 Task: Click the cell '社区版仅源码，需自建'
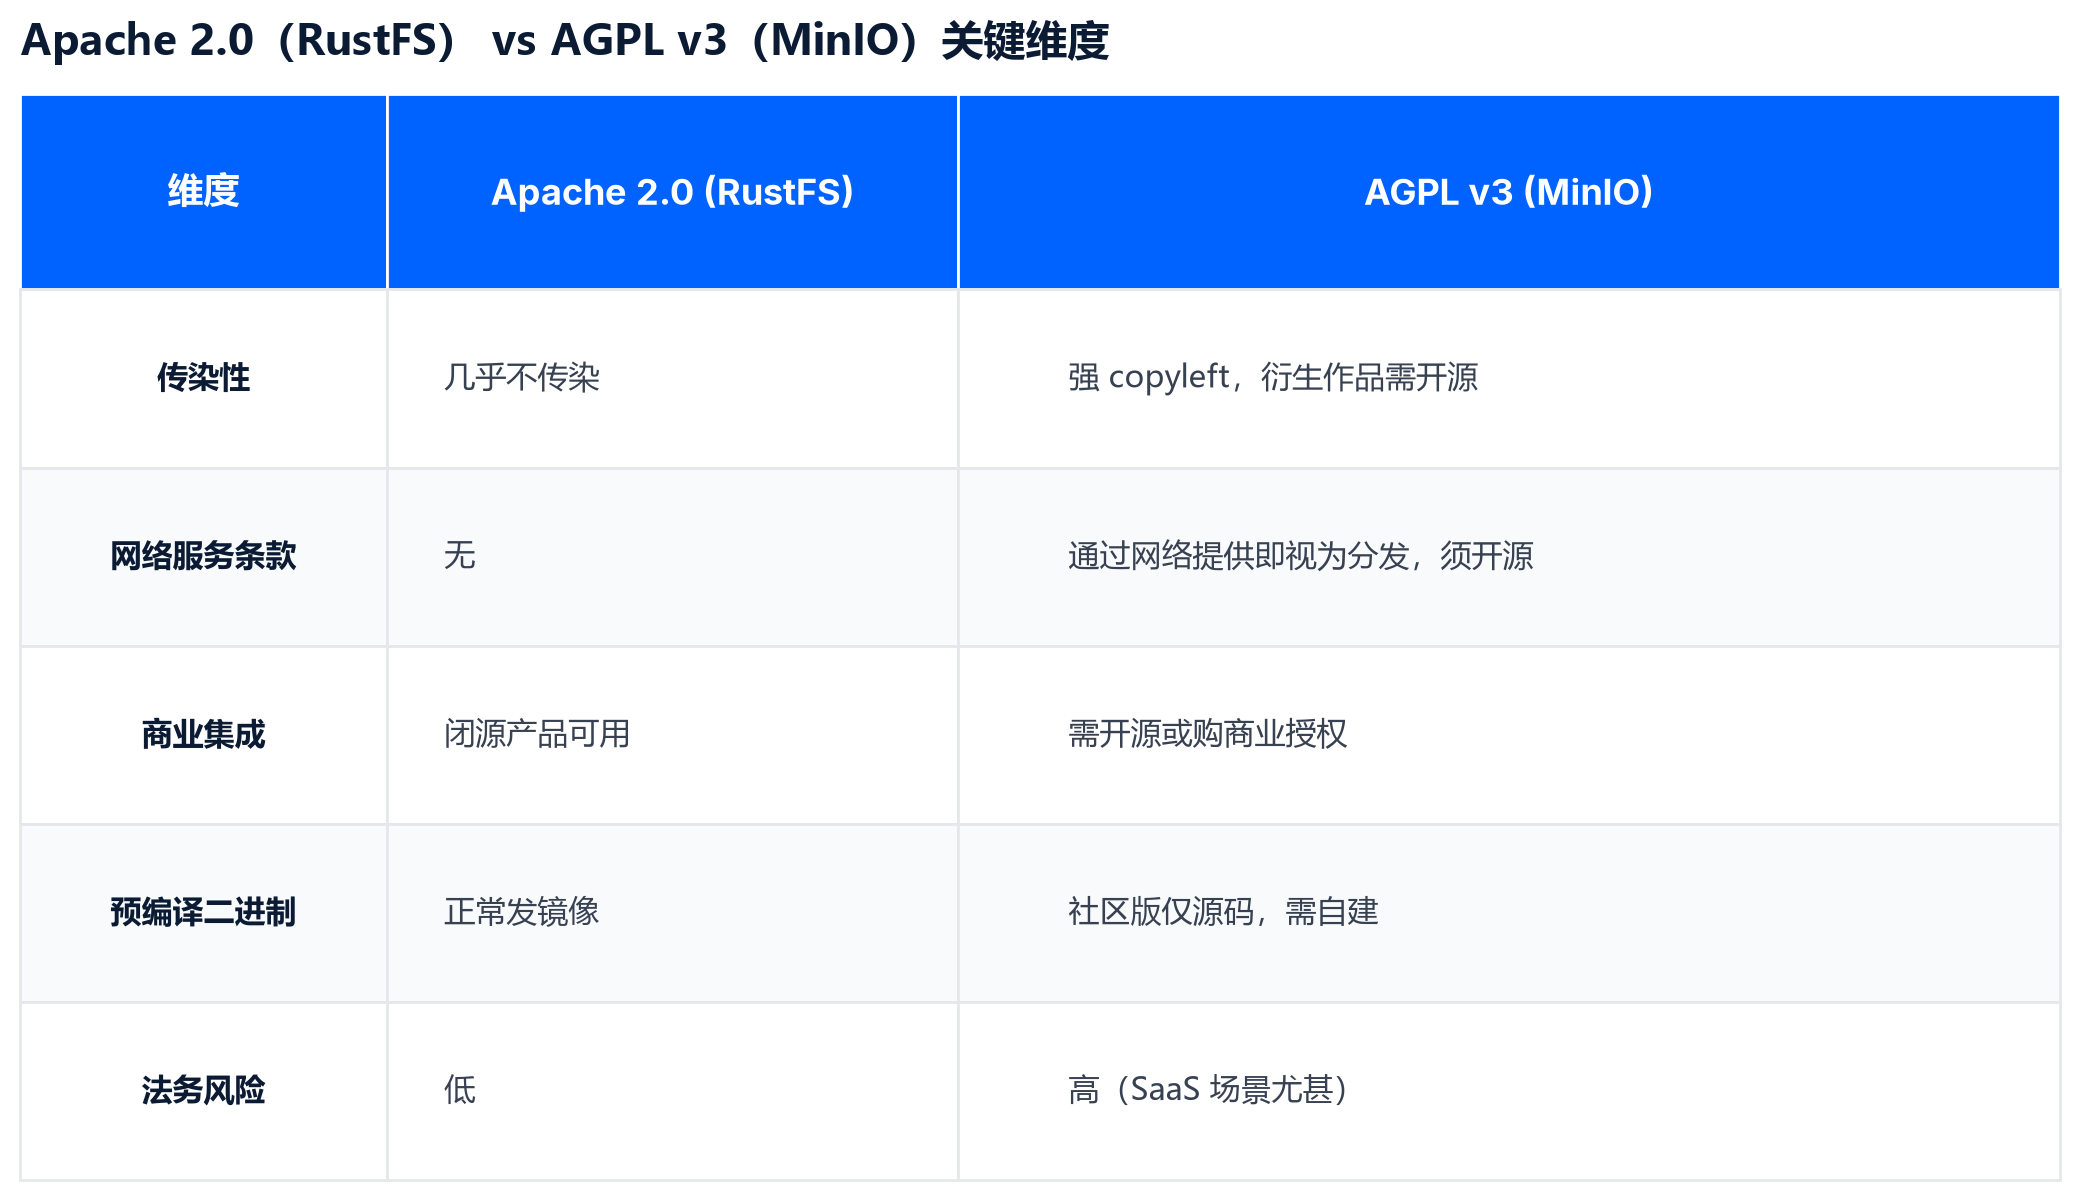[x=1509, y=913]
